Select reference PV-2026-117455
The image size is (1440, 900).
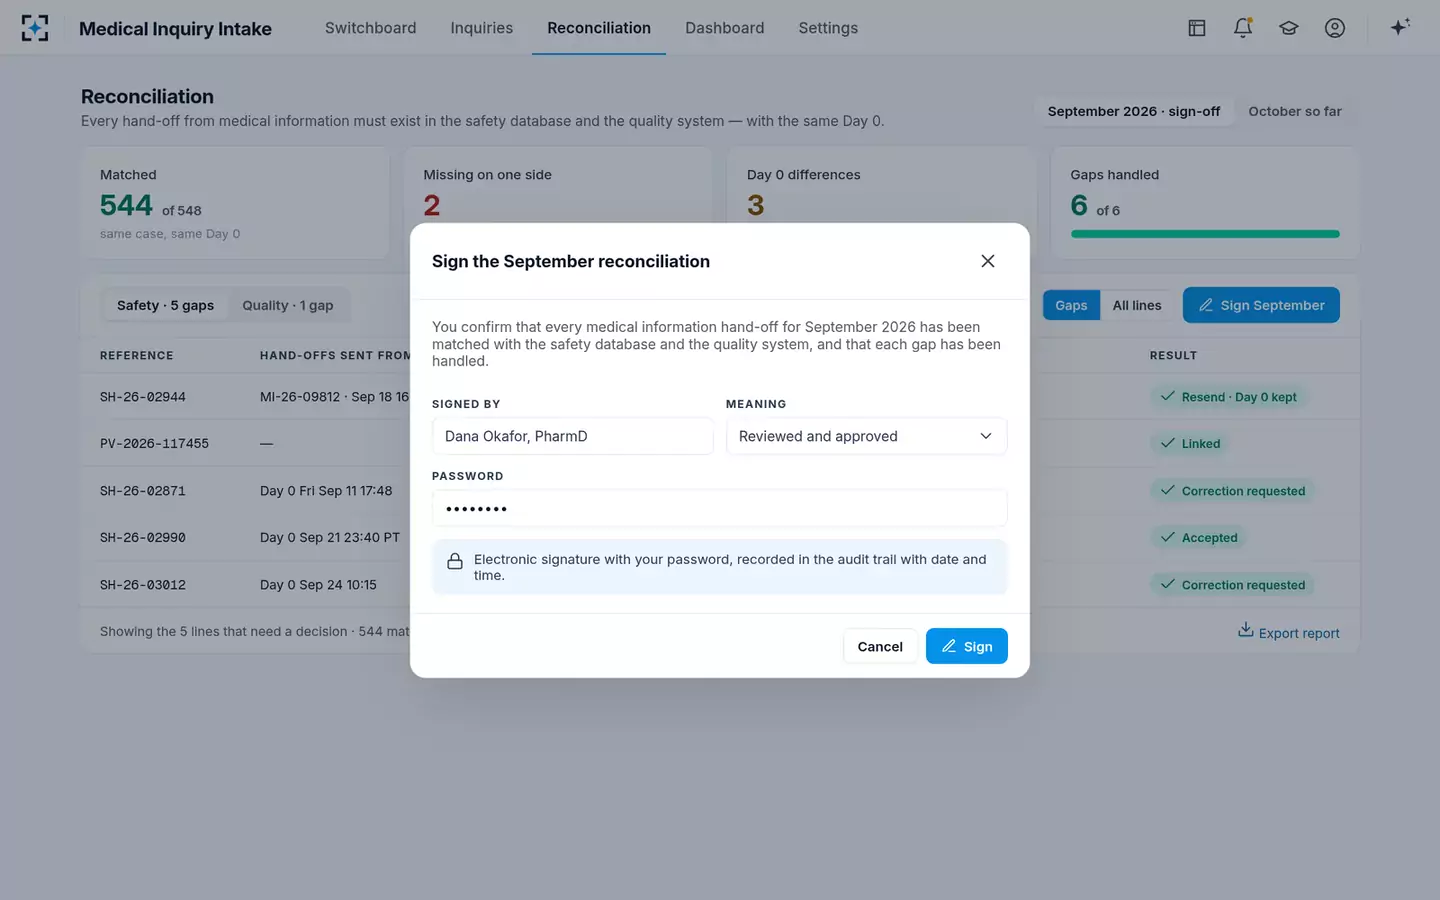pos(155,444)
